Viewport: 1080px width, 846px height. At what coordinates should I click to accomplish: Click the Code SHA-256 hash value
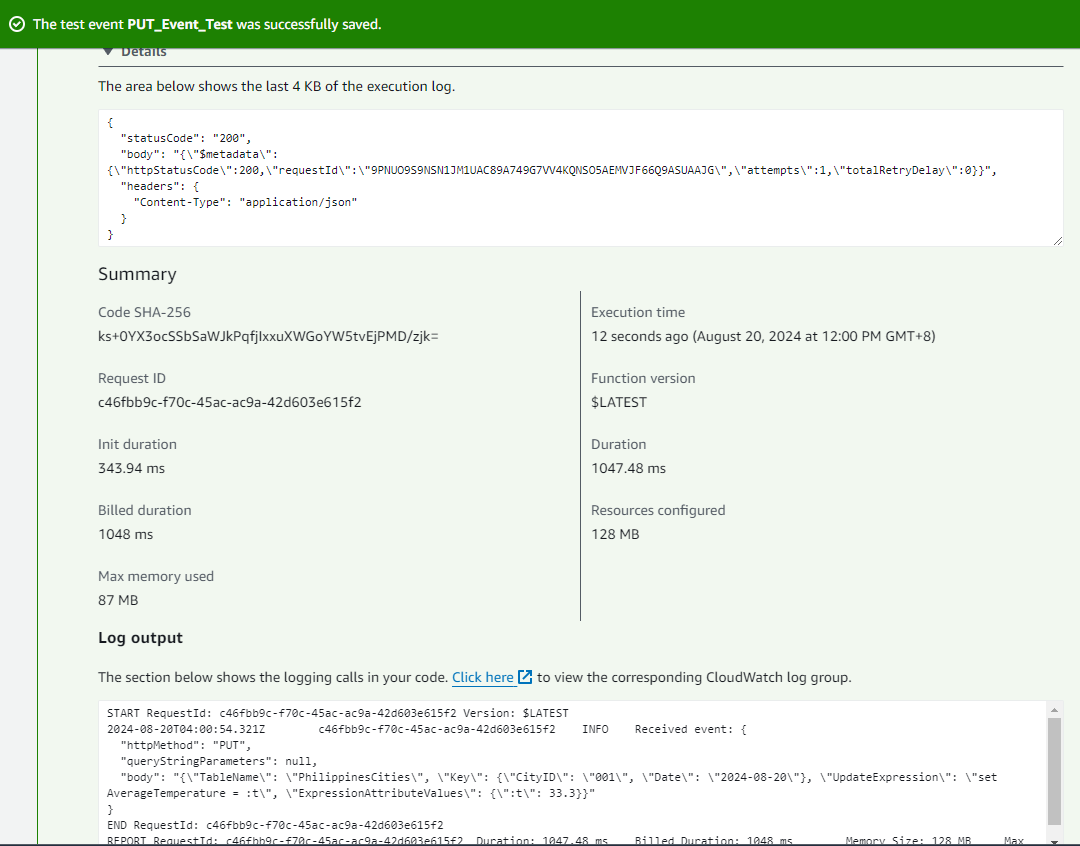(268, 336)
